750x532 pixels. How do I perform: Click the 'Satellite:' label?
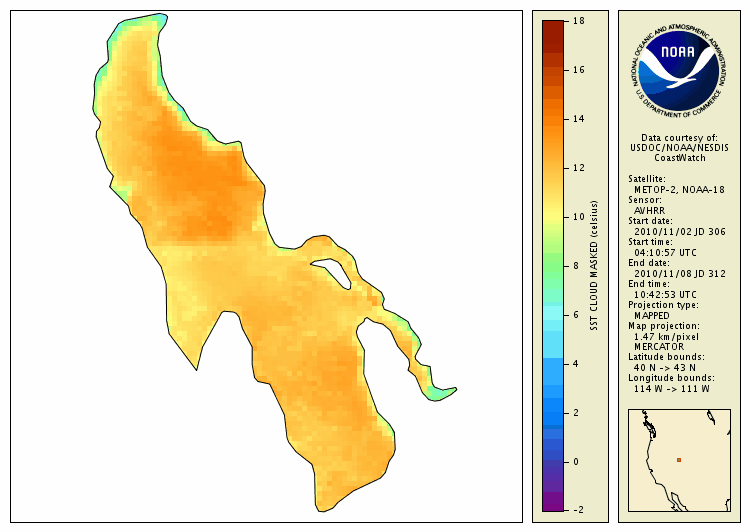pos(647,179)
